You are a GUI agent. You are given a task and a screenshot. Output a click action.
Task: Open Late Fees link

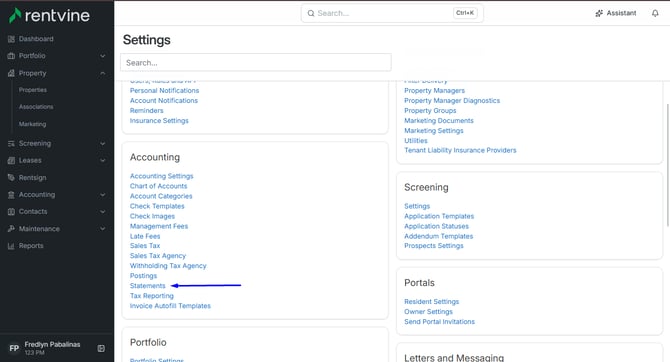[x=145, y=236]
